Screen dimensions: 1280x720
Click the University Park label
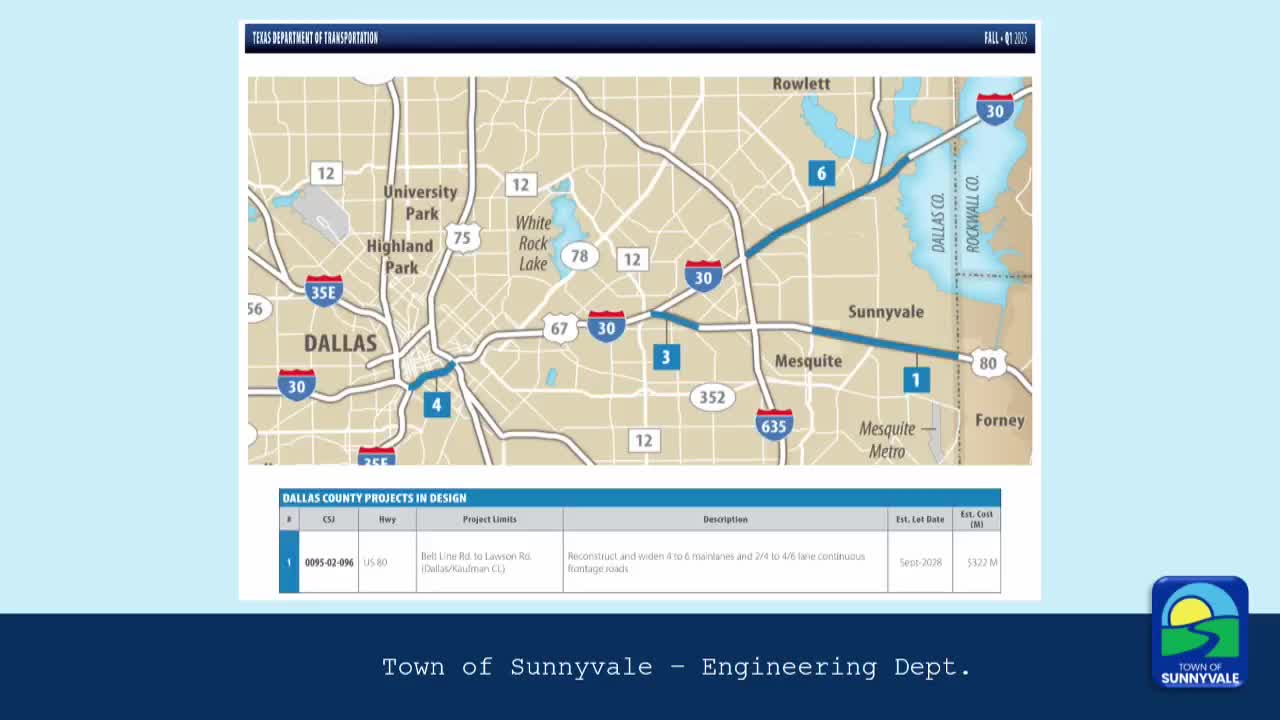[x=420, y=202]
